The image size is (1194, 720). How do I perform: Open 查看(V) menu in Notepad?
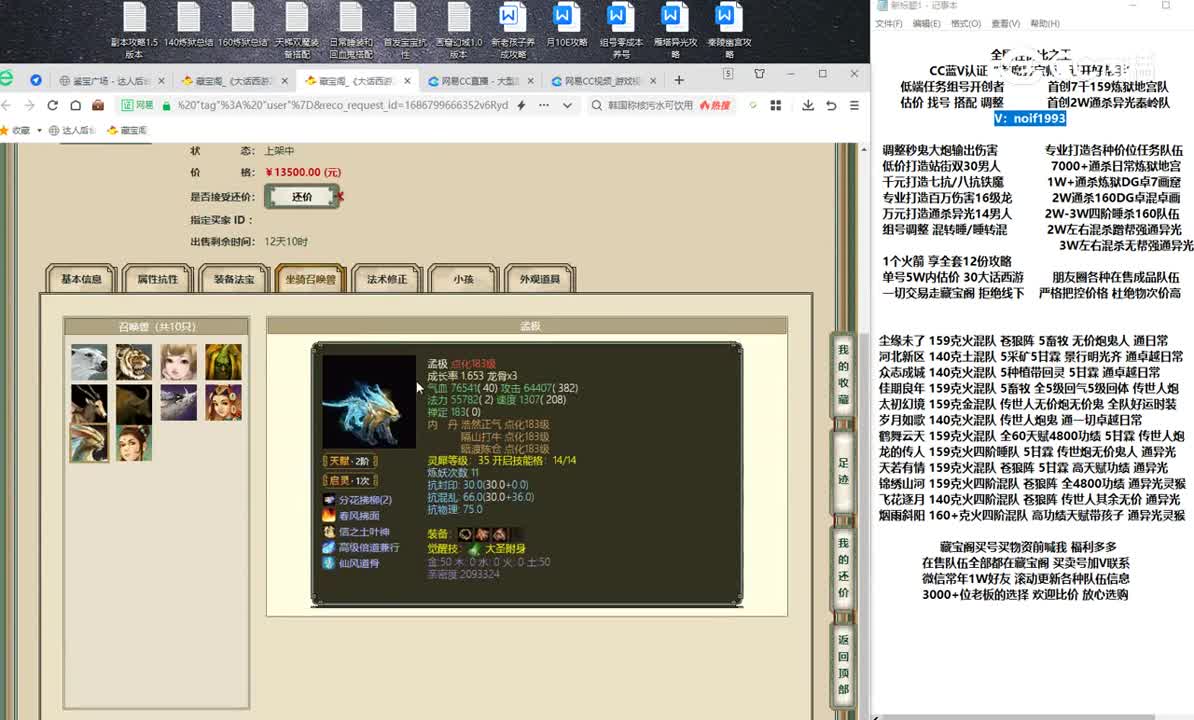tap(1005, 24)
